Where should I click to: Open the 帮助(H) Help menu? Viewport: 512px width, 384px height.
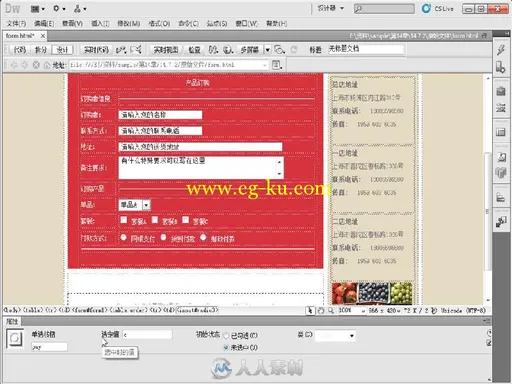pyautogui.click(x=277, y=23)
